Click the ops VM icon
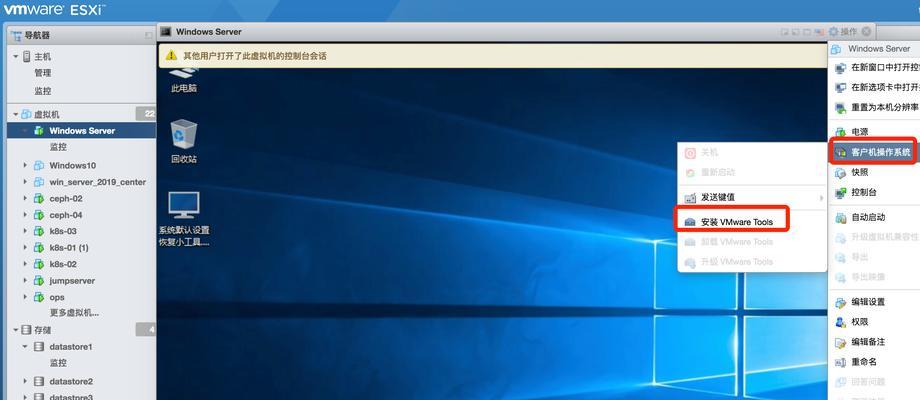This screenshot has height=400, width=920. tap(39, 297)
